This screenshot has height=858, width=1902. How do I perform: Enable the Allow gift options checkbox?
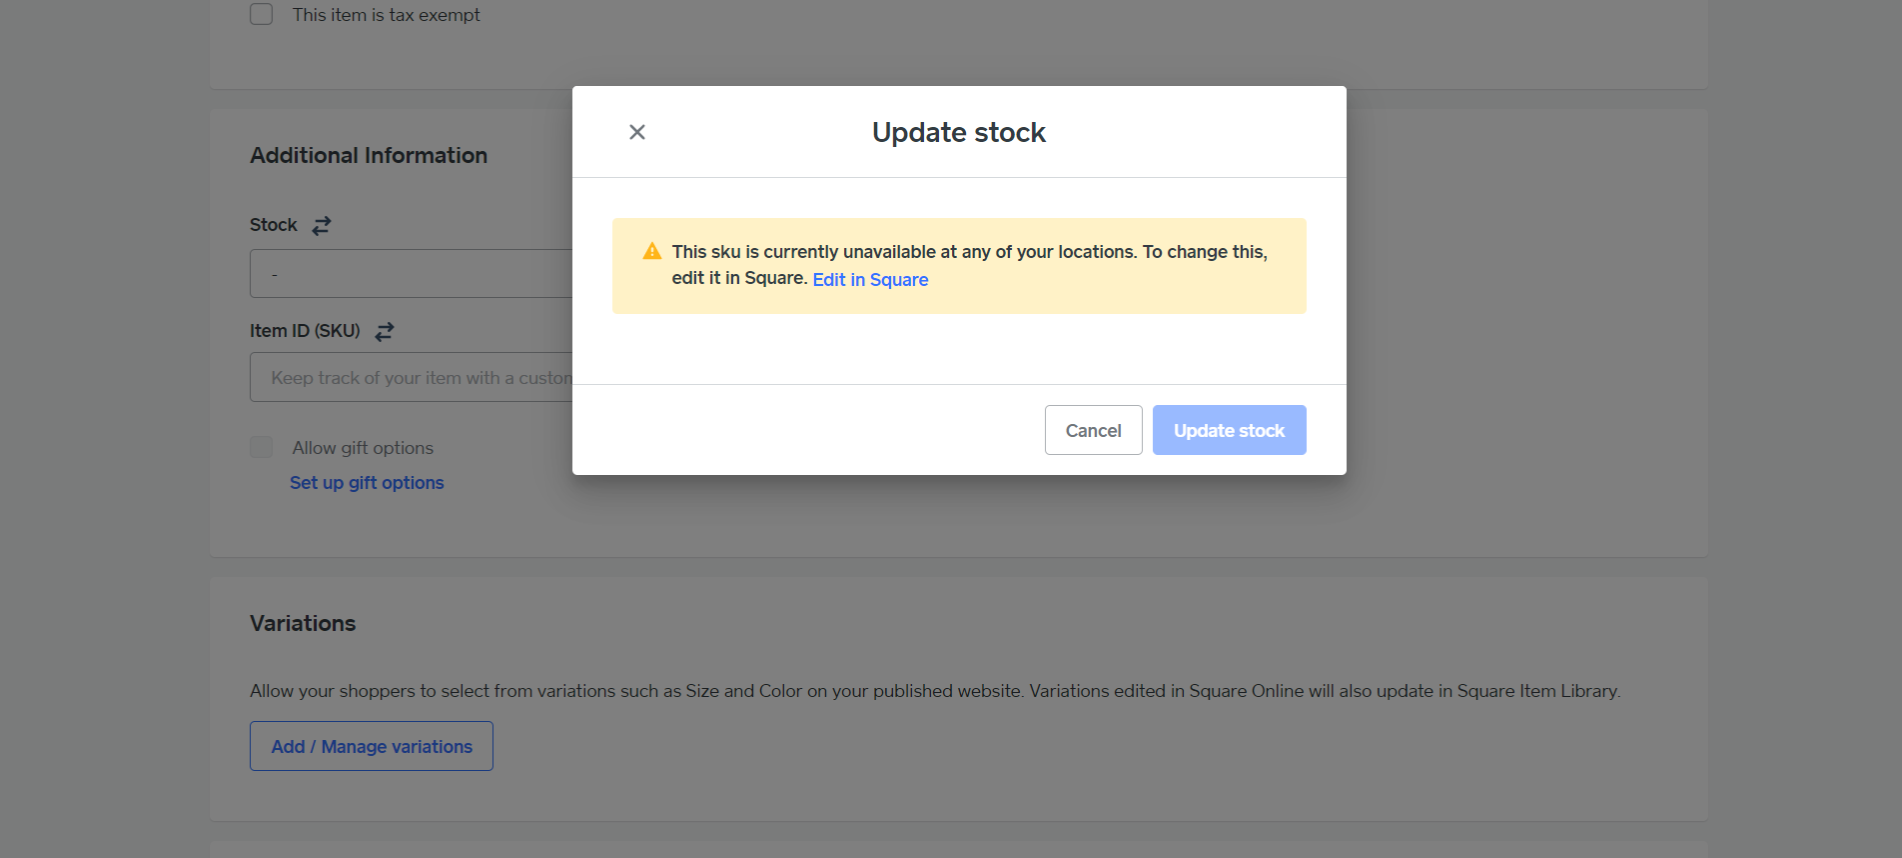pos(261,447)
